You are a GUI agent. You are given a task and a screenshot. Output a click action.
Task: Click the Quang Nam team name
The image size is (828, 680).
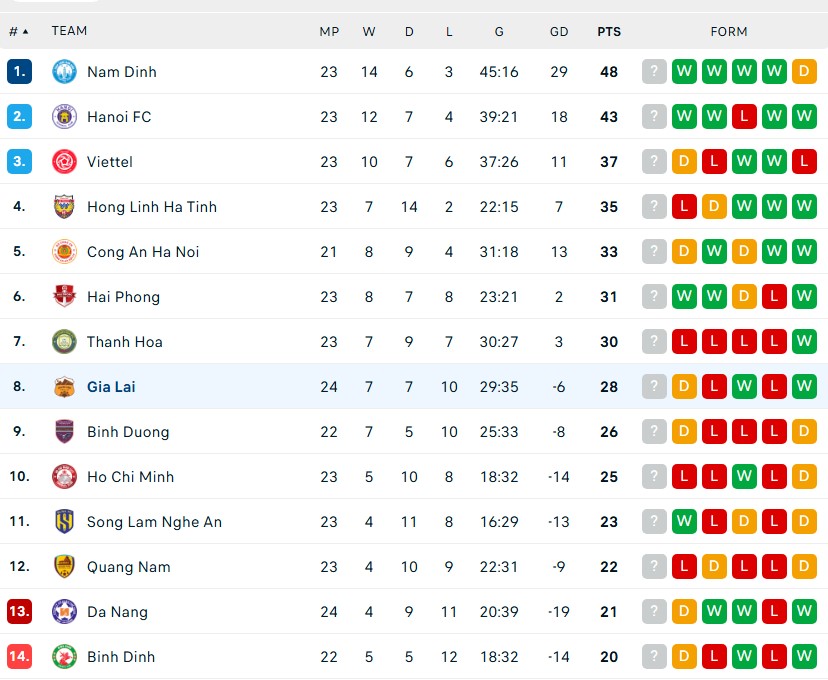[129, 567]
